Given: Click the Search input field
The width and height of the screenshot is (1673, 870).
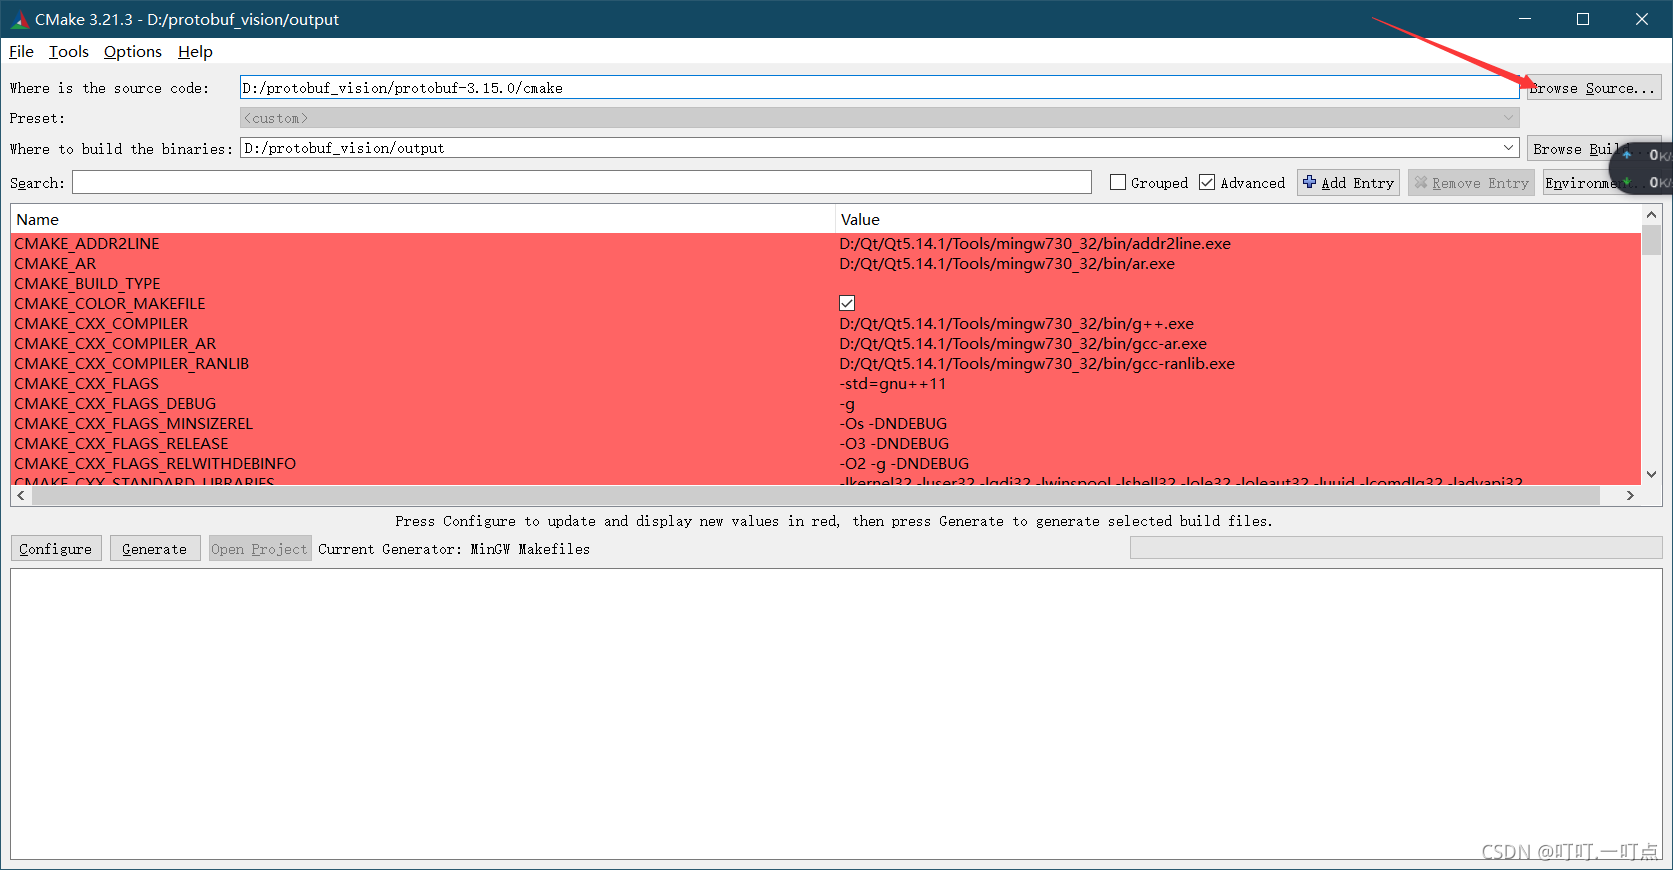Looking at the screenshot, I should pos(582,183).
